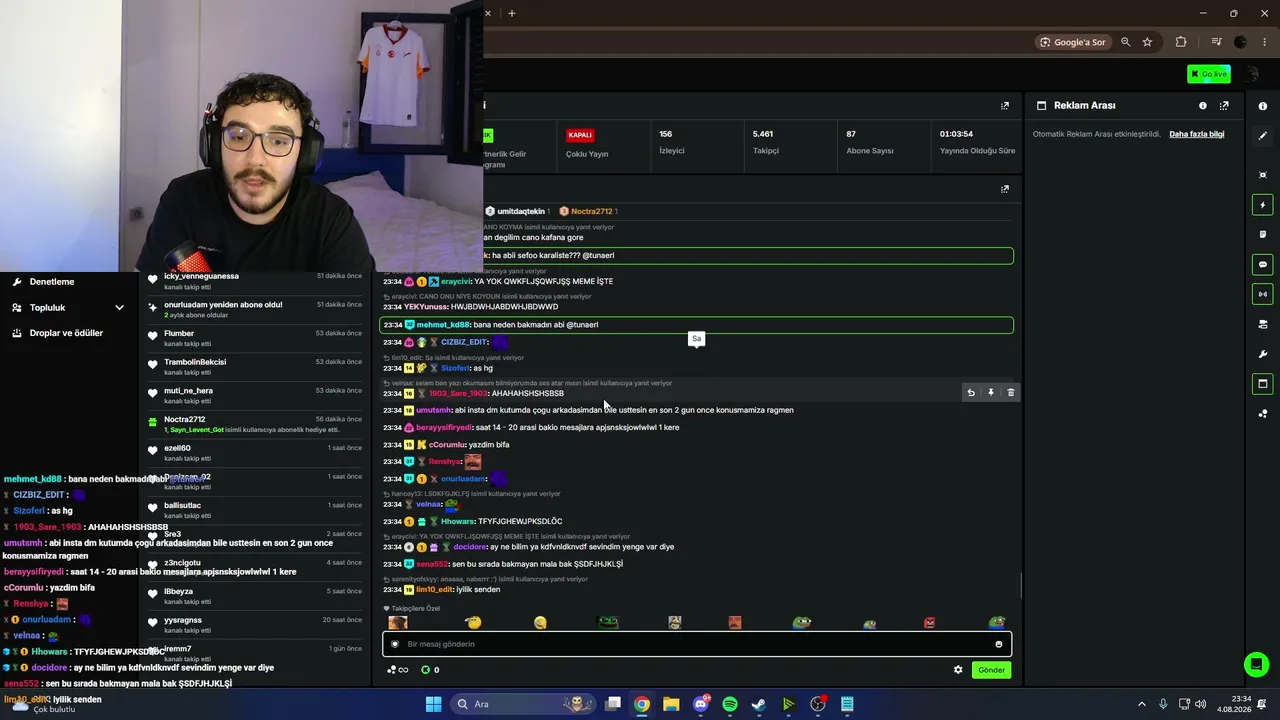Click the KAPALI badge above Çoklu Yayın
Screen dimensions: 1280x720
point(580,135)
